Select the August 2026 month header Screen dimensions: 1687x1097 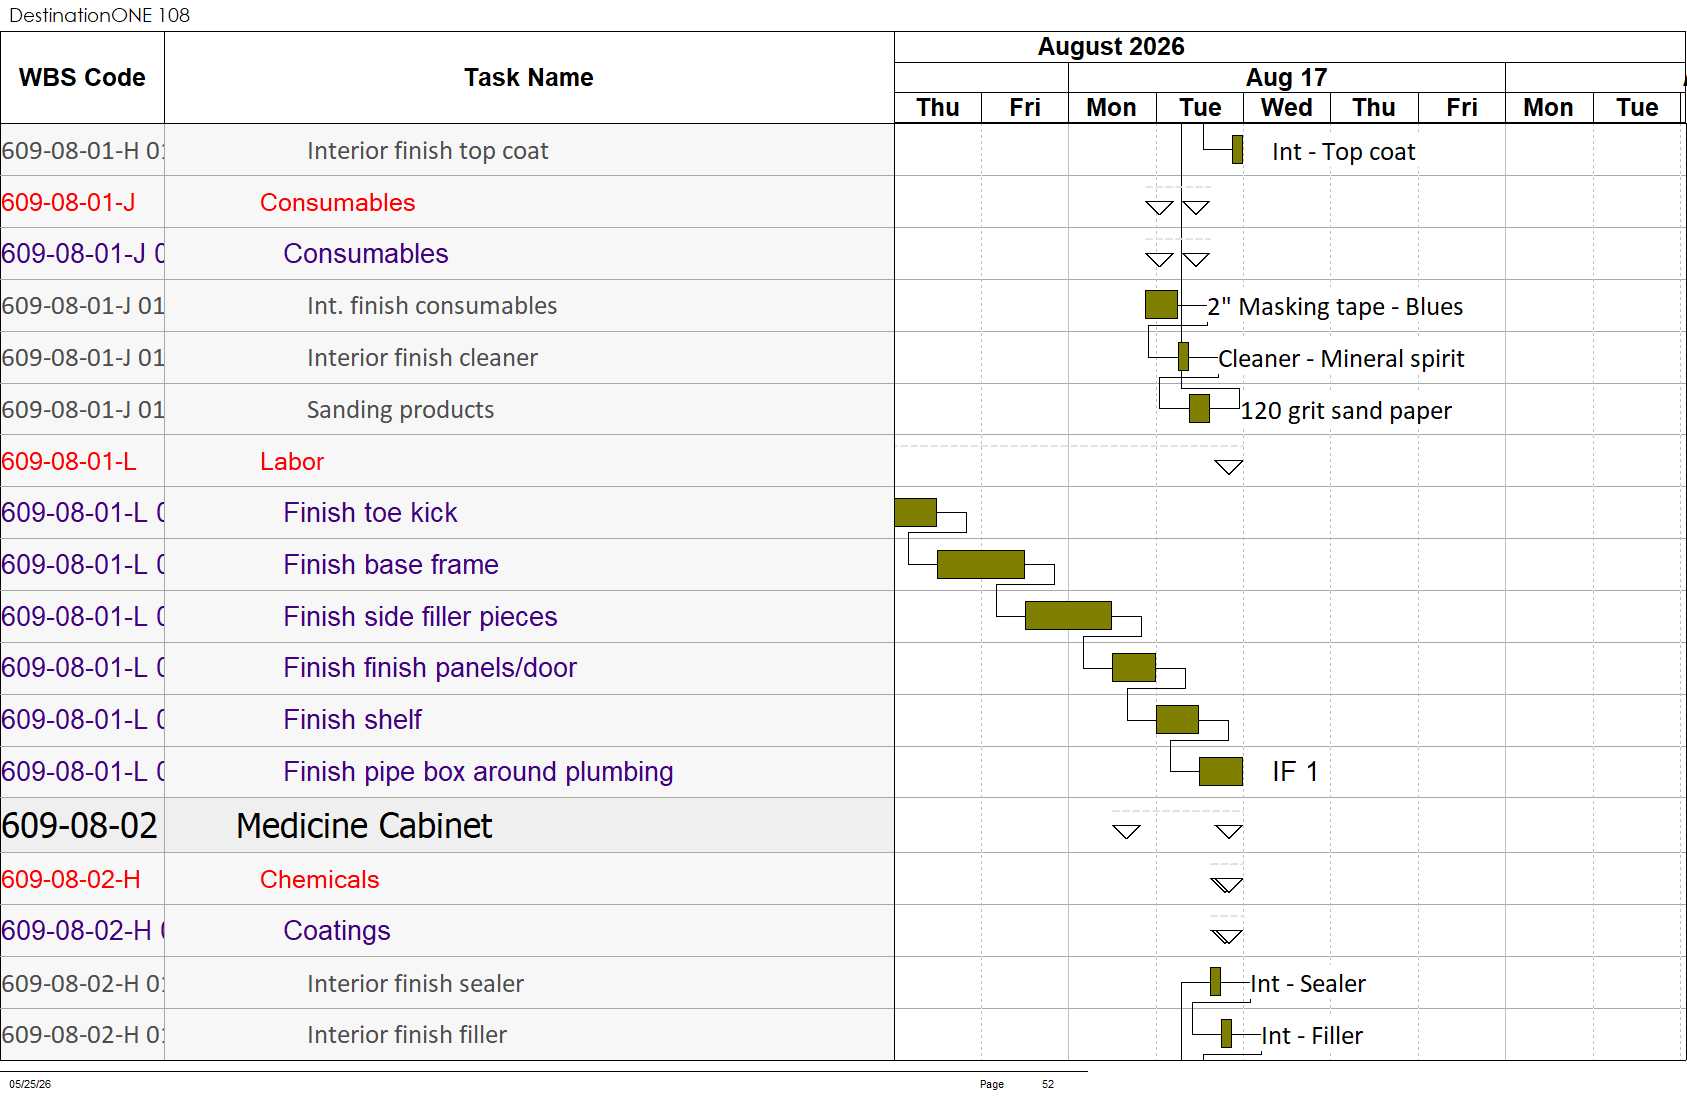pos(1111,47)
